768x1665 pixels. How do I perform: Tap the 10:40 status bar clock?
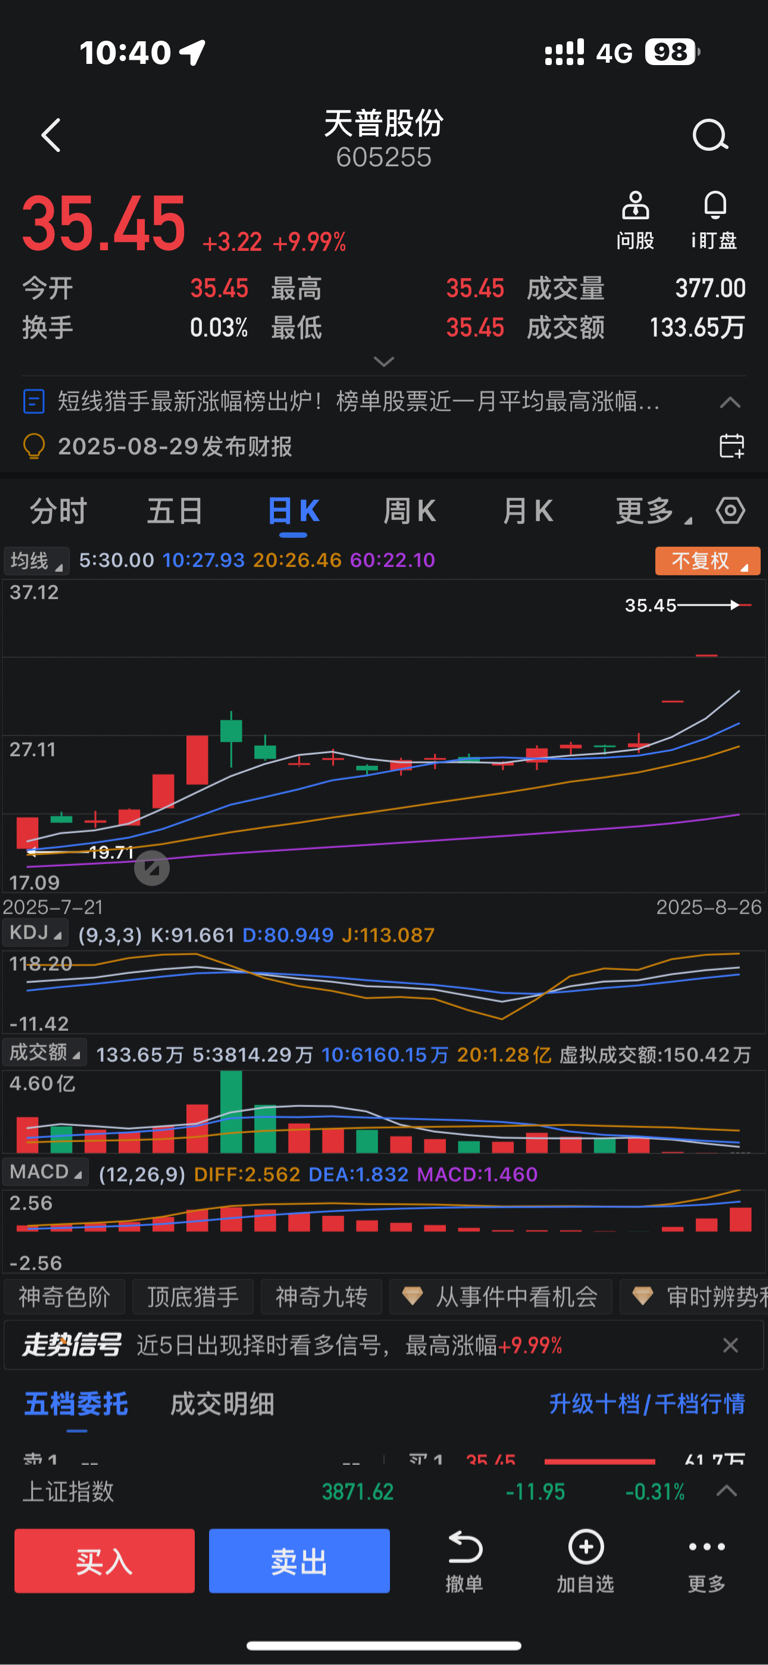tap(125, 52)
